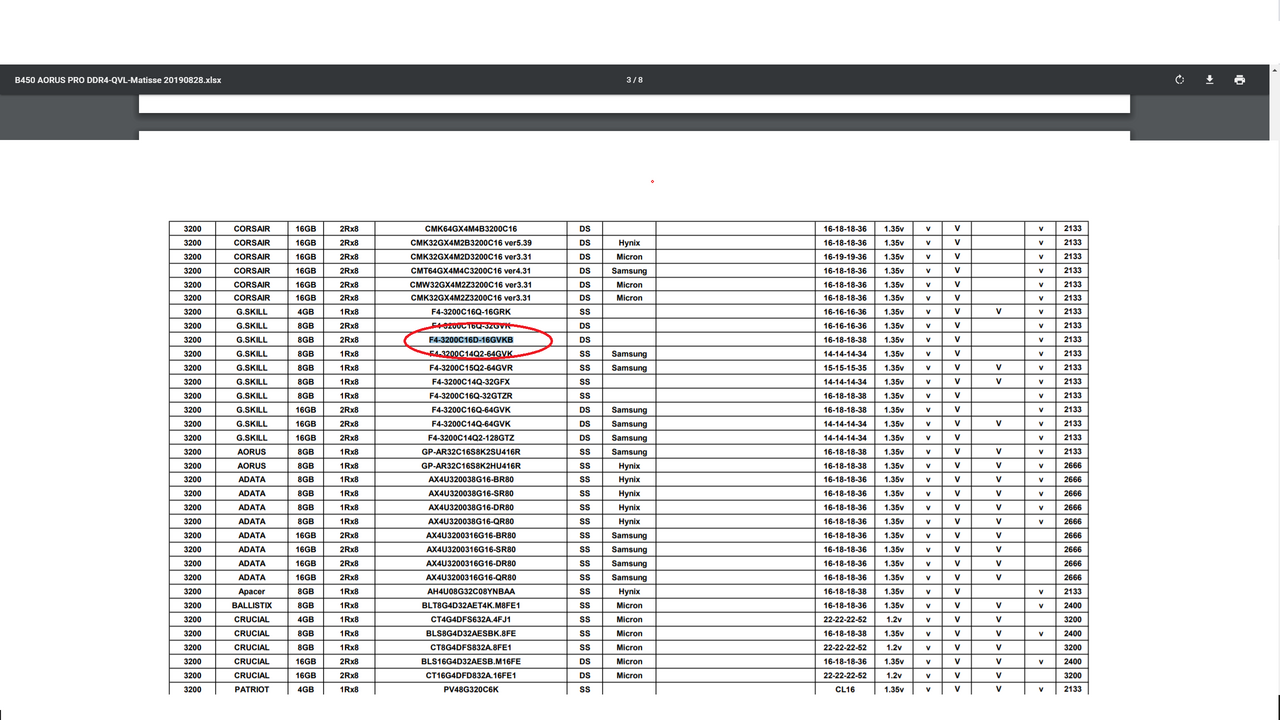Select BLT8G4D32AET4K.M8FE1 model cell
The height and width of the screenshot is (720, 1280).
[471, 606]
